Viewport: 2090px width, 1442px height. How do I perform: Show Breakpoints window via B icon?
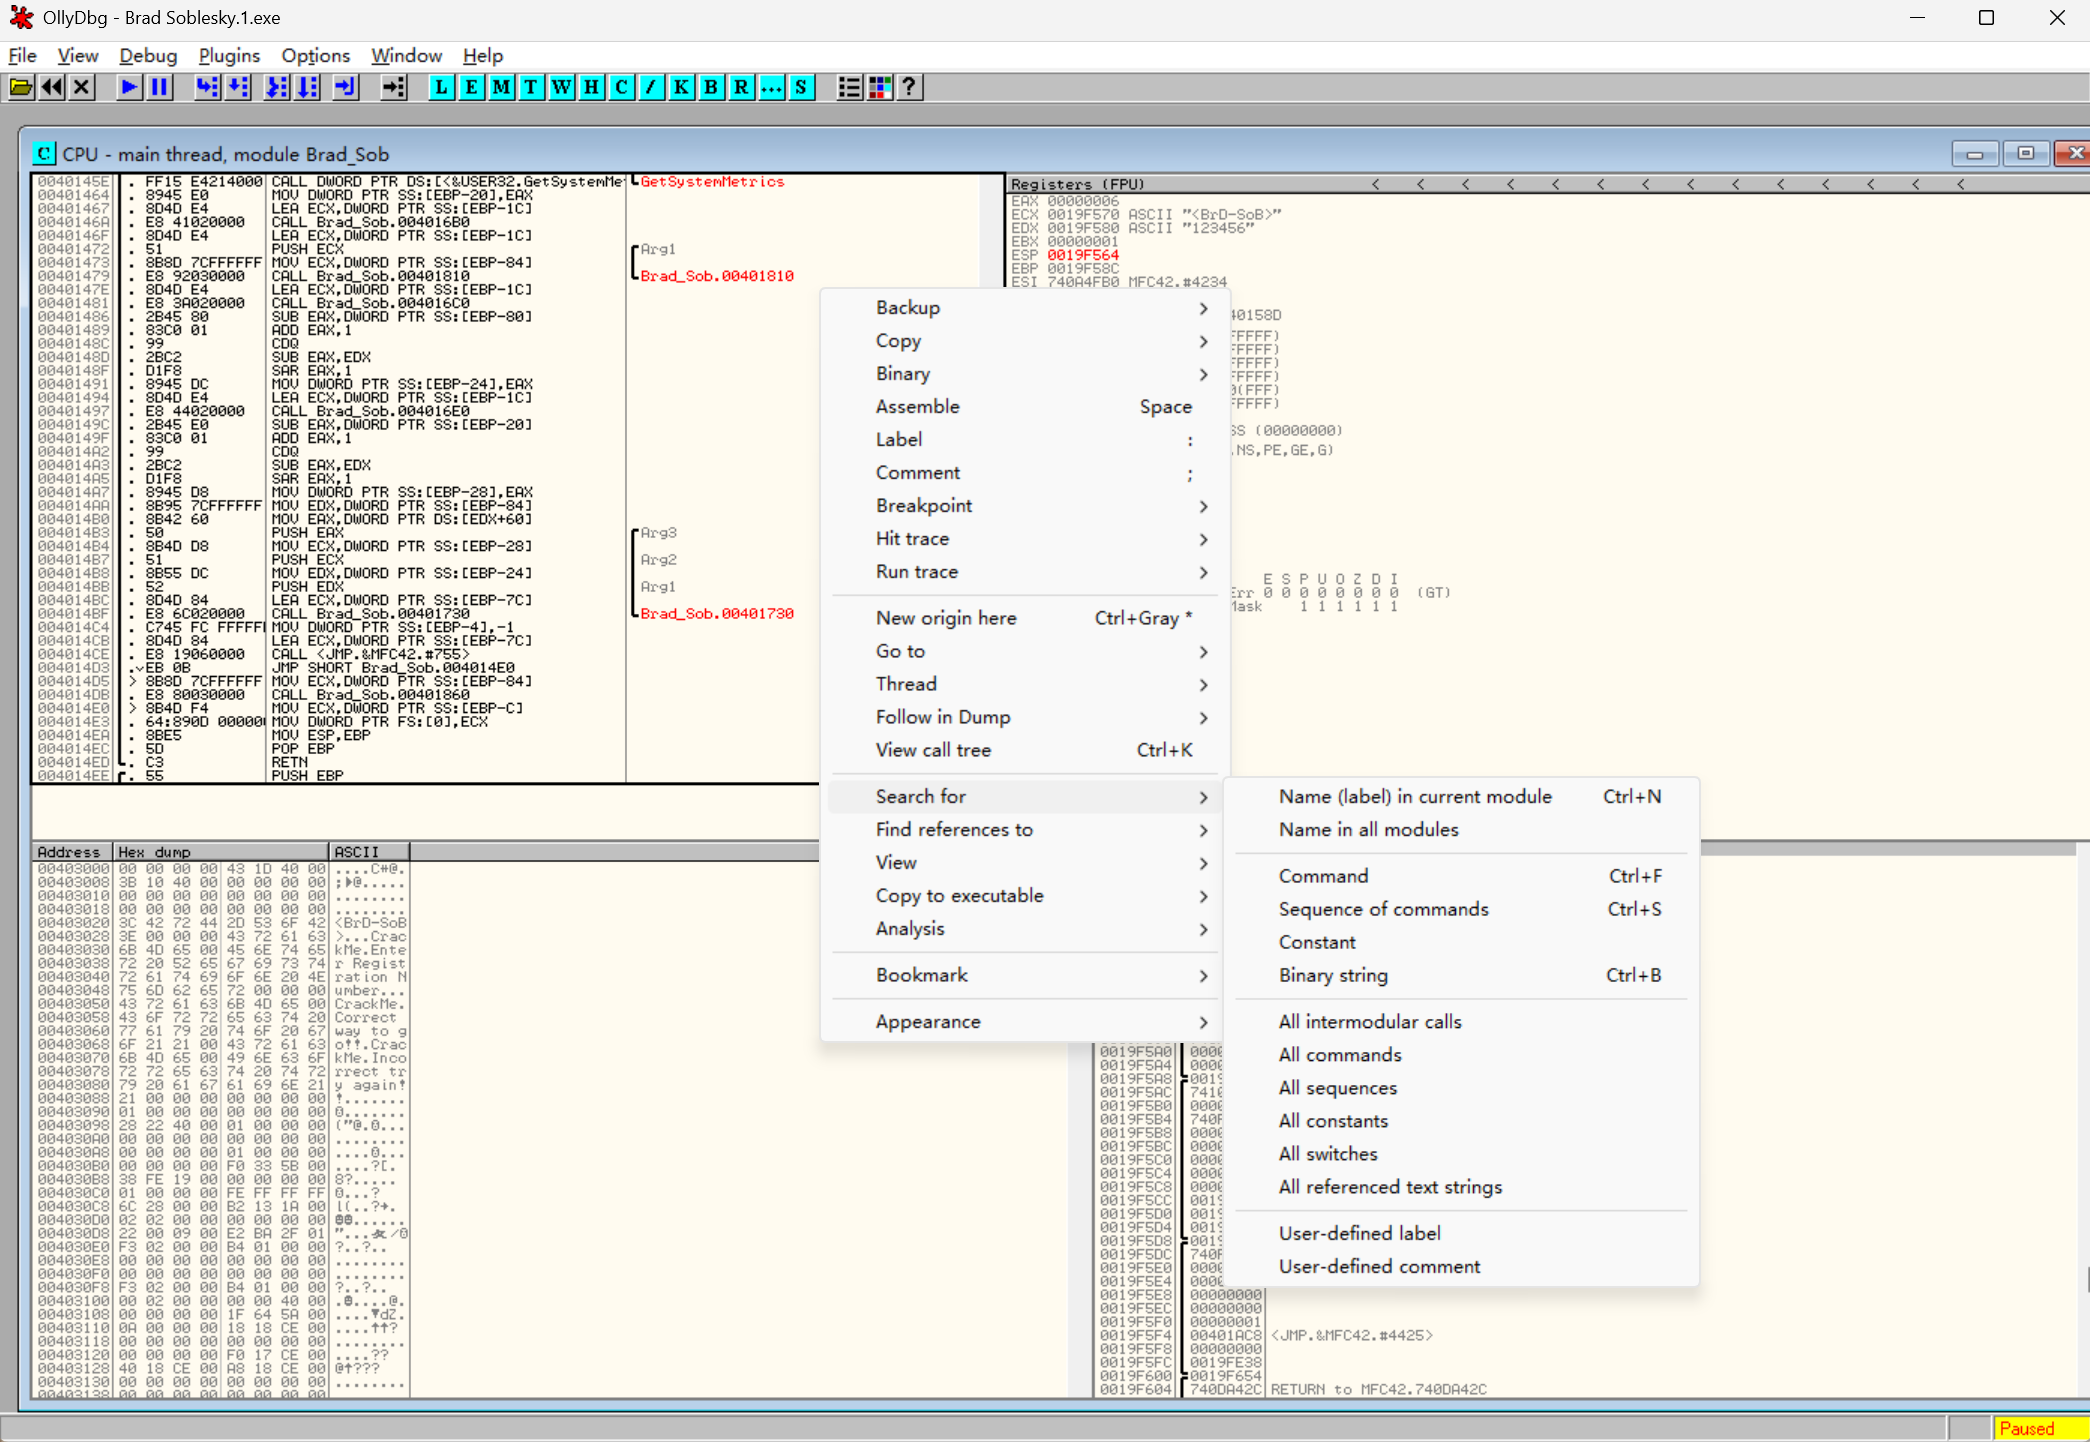pyautogui.click(x=711, y=87)
